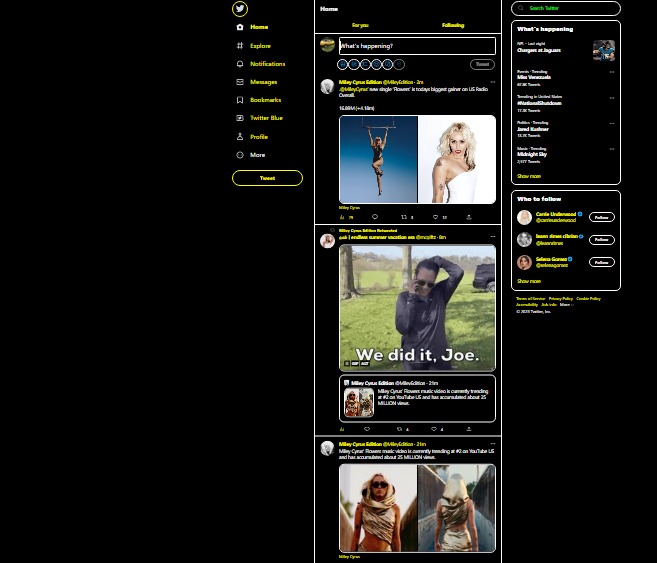Open more options for Jared Kushner trend
Image resolution: width=657 pixels, height=563 pixels.
[x=612, y=122]
